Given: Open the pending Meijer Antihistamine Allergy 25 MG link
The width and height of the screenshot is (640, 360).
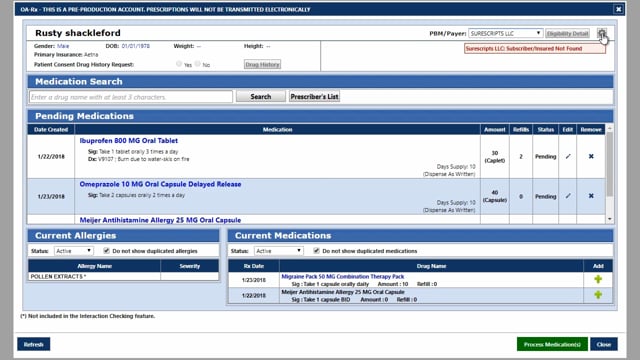Looking at the screenshot, I should [x=160, y=220].
